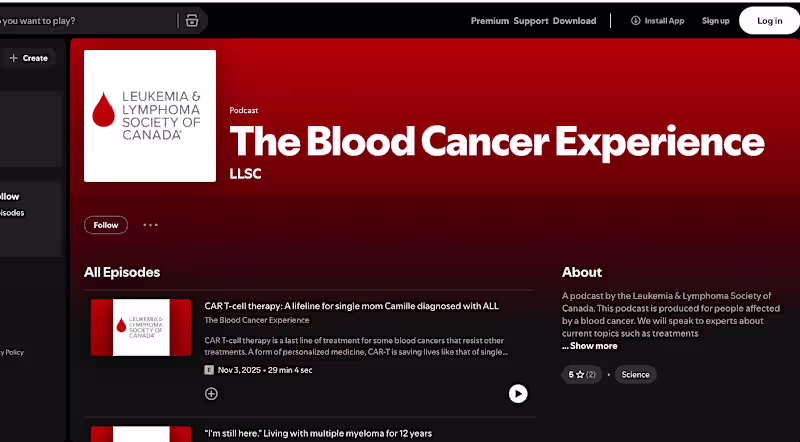Click the Browse icon in search bar
This screenshot has height=442, width=800.
click(x=192, y=20)
